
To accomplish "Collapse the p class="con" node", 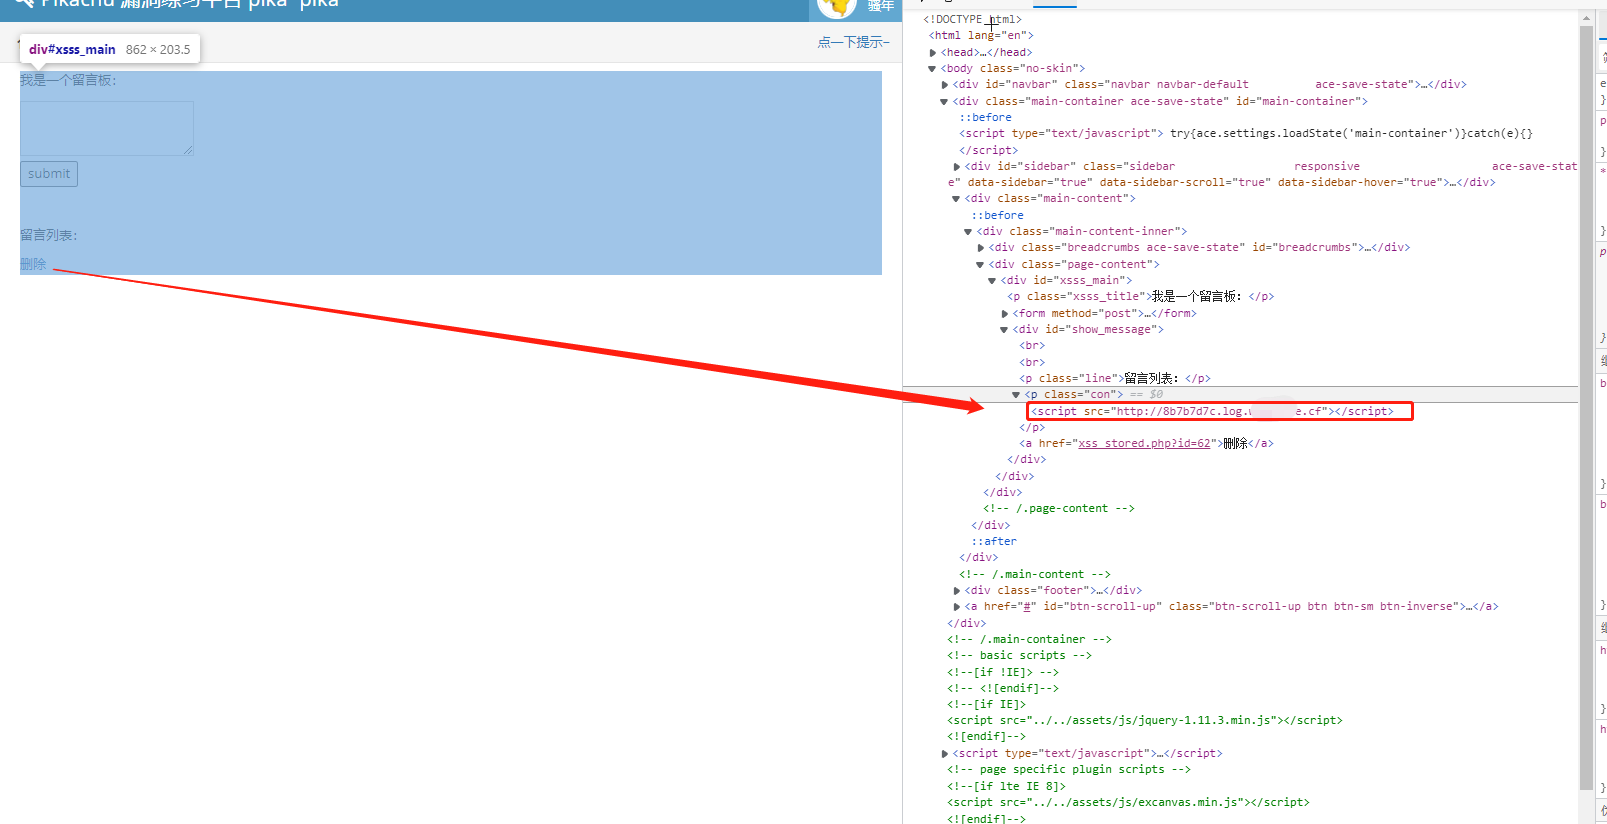I will point(1016,395).
